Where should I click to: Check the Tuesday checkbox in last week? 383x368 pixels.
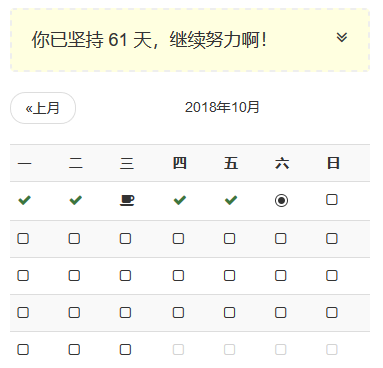[74, 349]
